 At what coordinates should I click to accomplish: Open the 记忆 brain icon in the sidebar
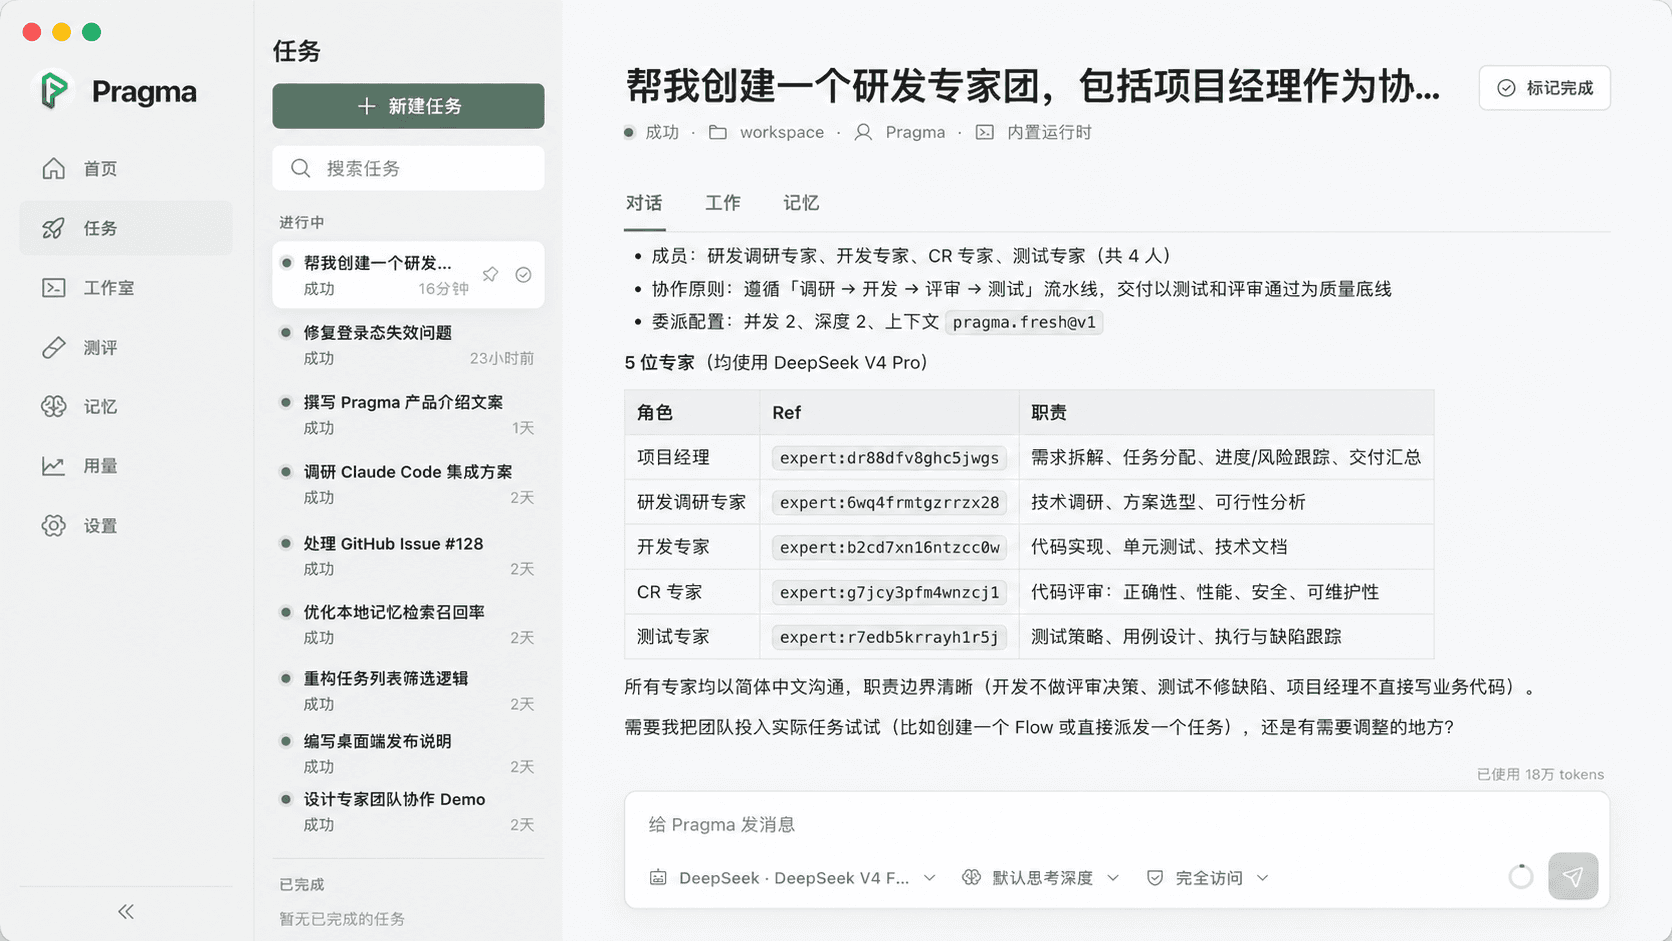(54, 406)
